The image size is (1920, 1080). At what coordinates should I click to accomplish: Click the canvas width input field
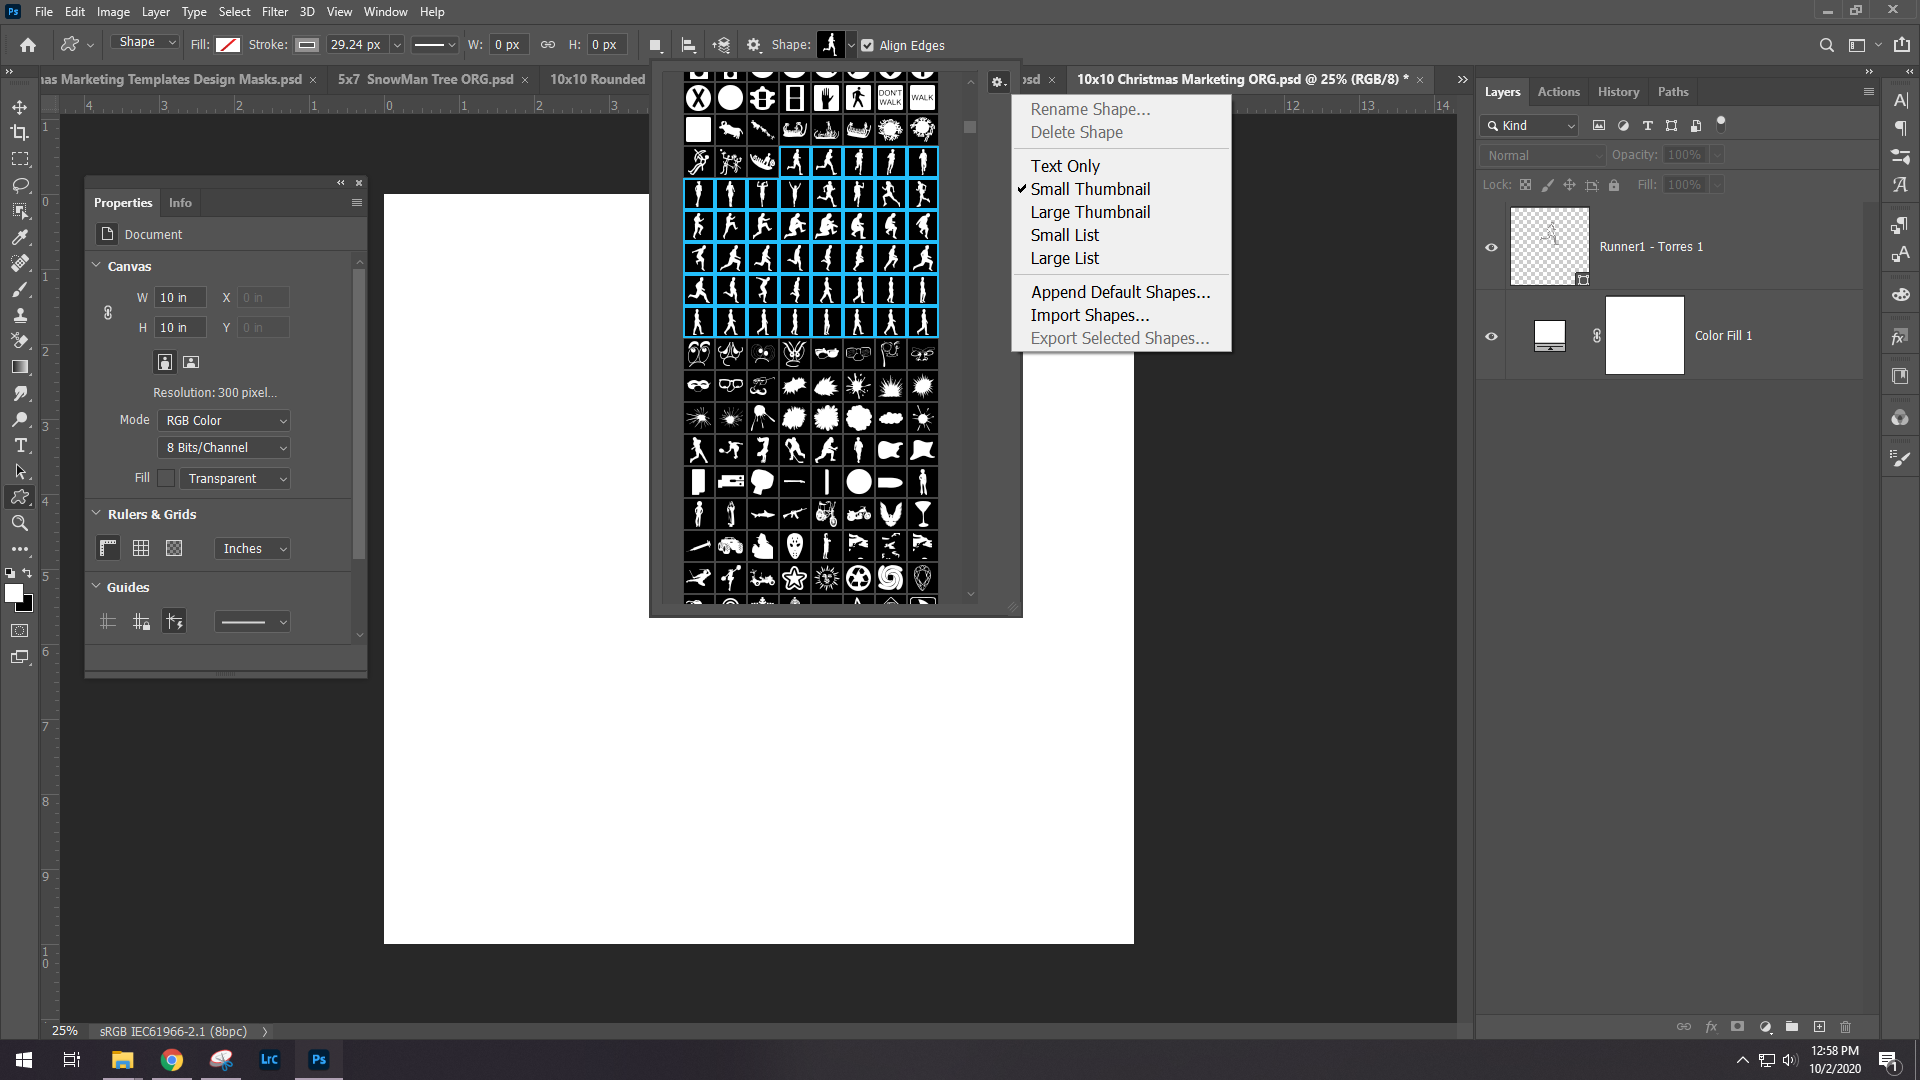pos(180,298)
